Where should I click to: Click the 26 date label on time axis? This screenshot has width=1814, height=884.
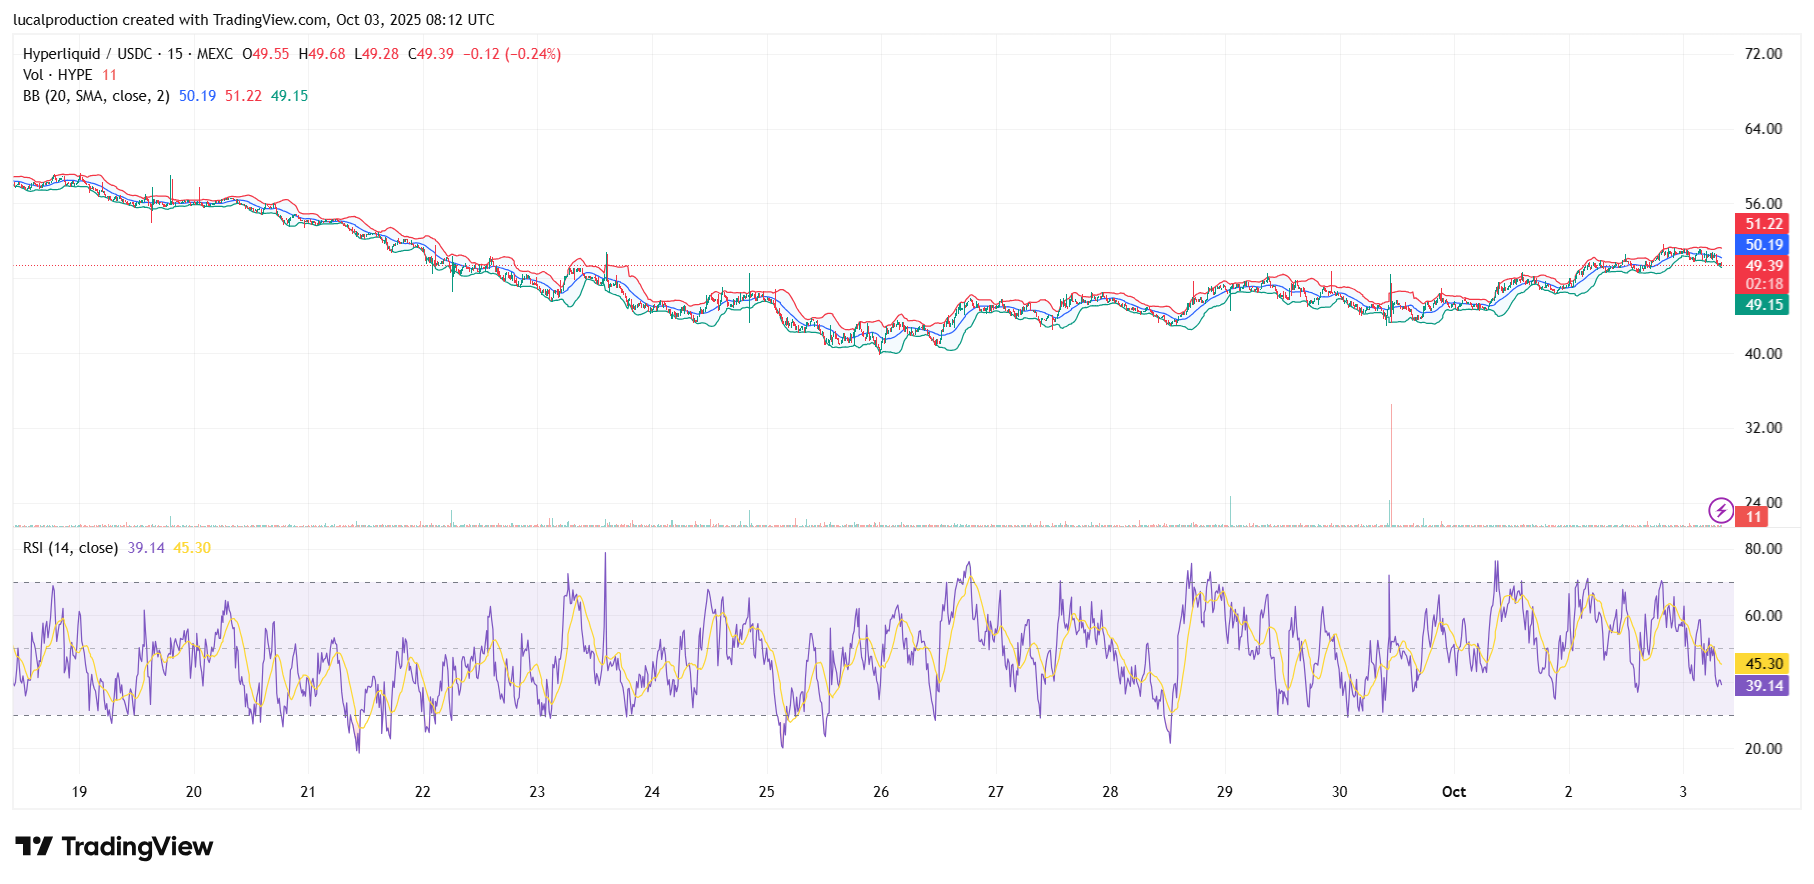point(881,792)
